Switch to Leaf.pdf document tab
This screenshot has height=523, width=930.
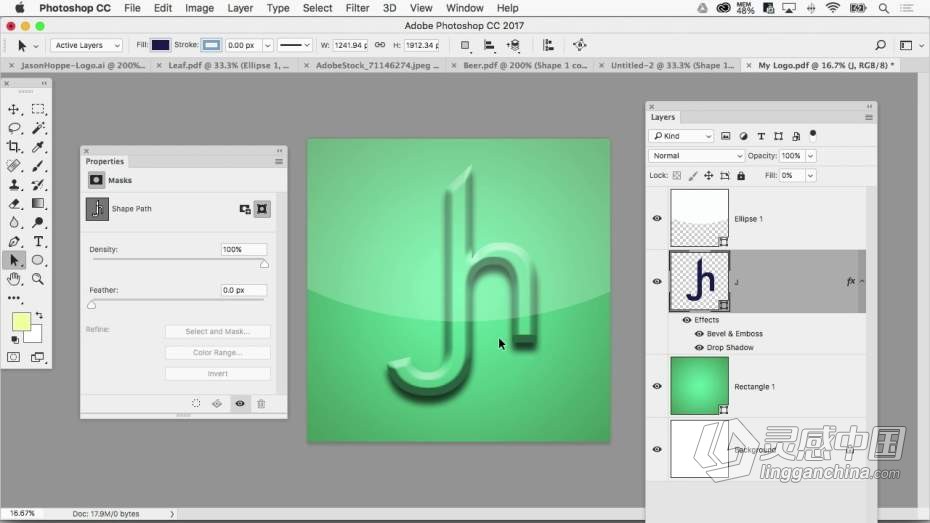coord(228,65)
